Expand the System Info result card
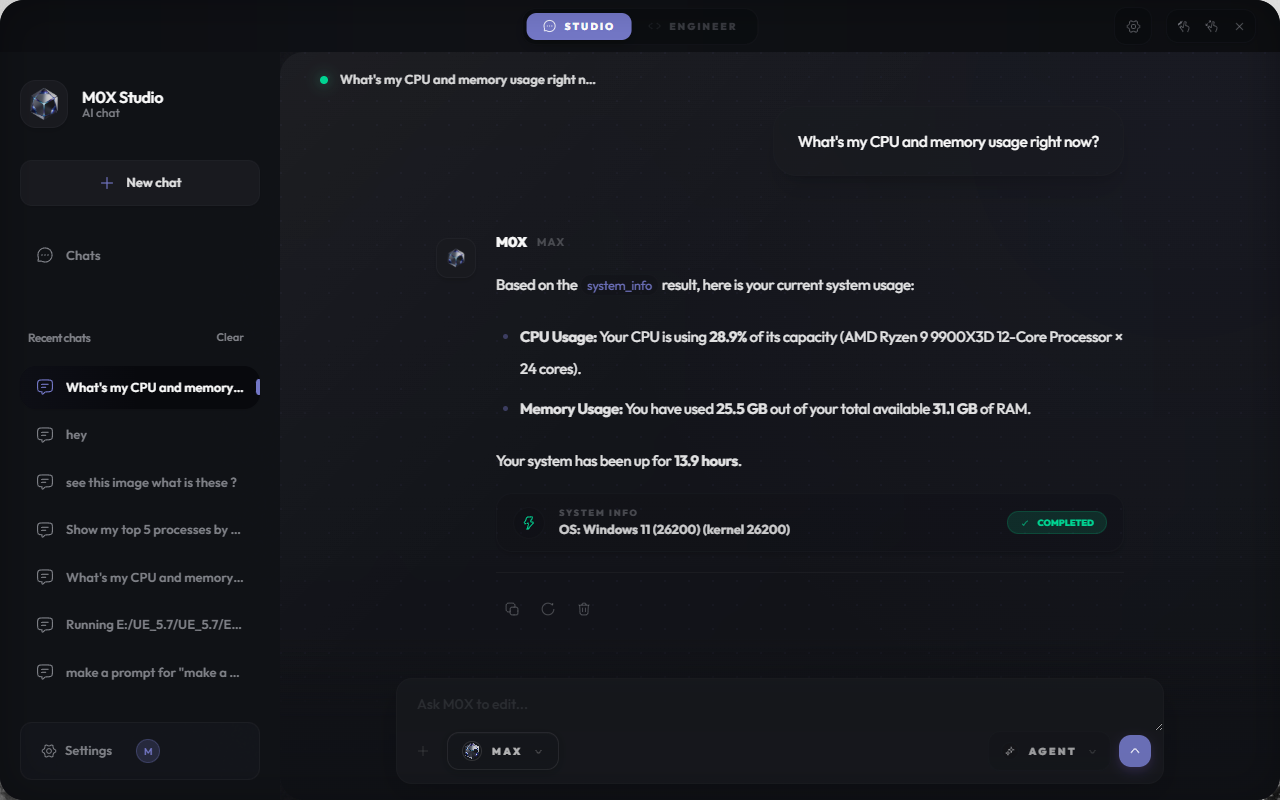 (x=809, y=522)
